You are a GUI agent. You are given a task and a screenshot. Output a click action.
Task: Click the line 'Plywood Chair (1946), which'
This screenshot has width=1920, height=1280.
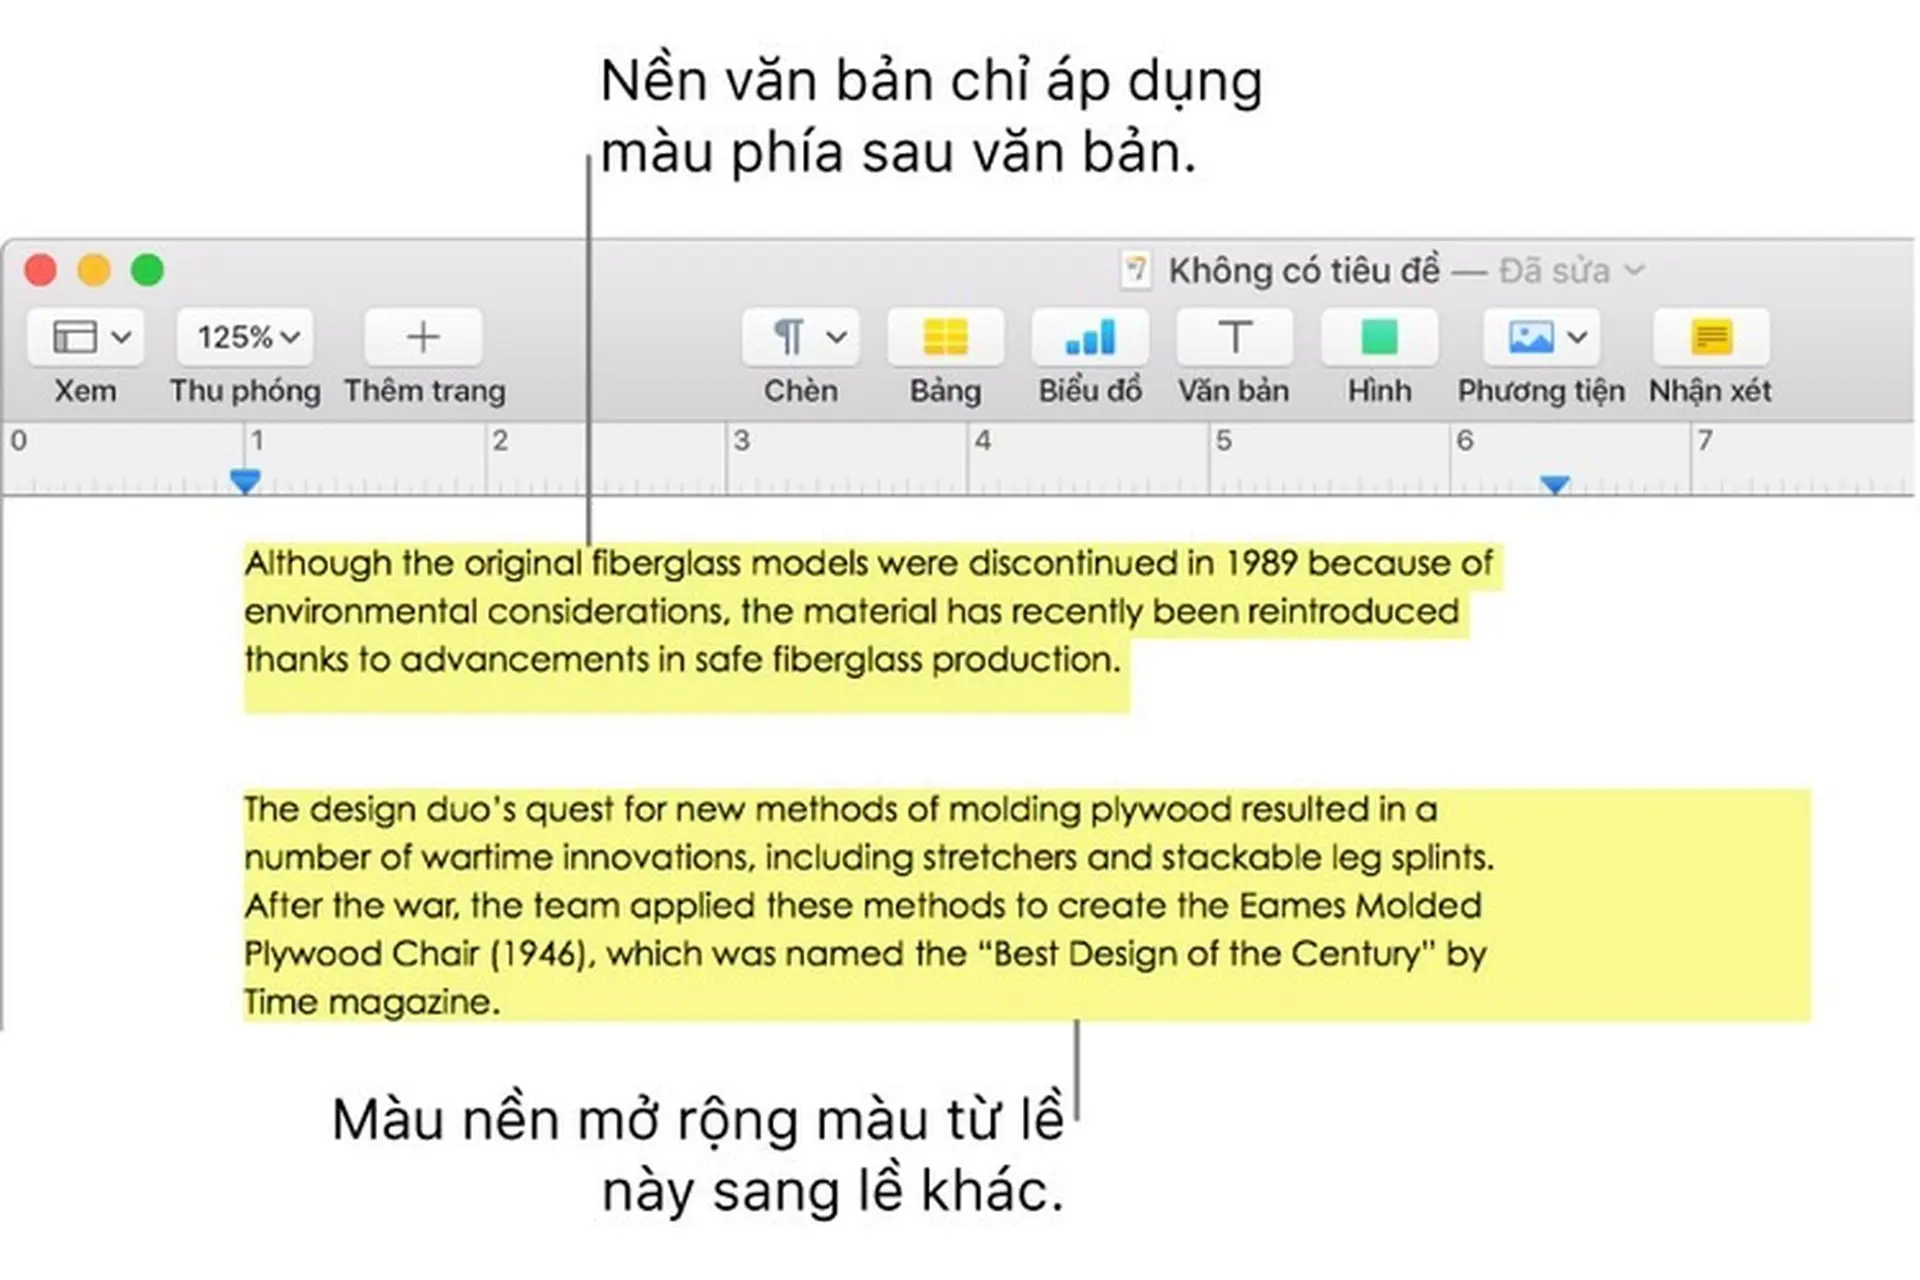[865, 953]
